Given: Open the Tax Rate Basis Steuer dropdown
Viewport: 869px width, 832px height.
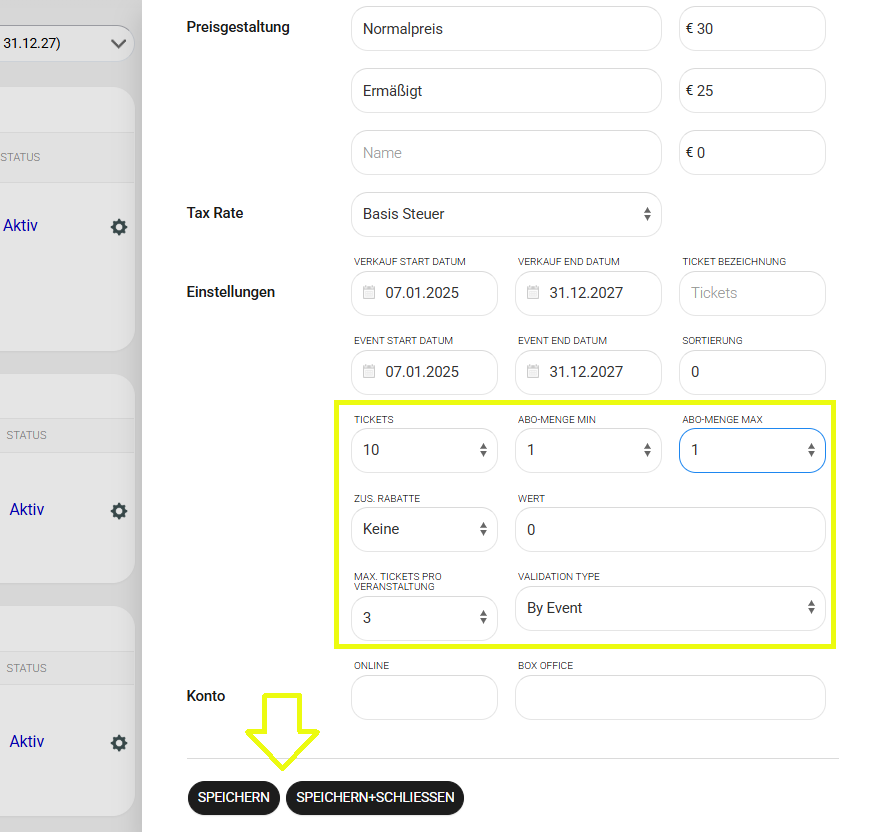Looking at the screenshot, I should (506, 214).
